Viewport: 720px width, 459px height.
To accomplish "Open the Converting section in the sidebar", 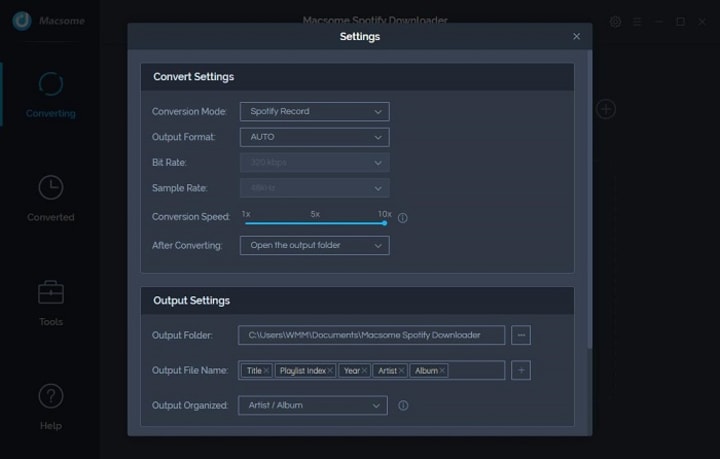I will pyautogui.click(x=51, y=95).
